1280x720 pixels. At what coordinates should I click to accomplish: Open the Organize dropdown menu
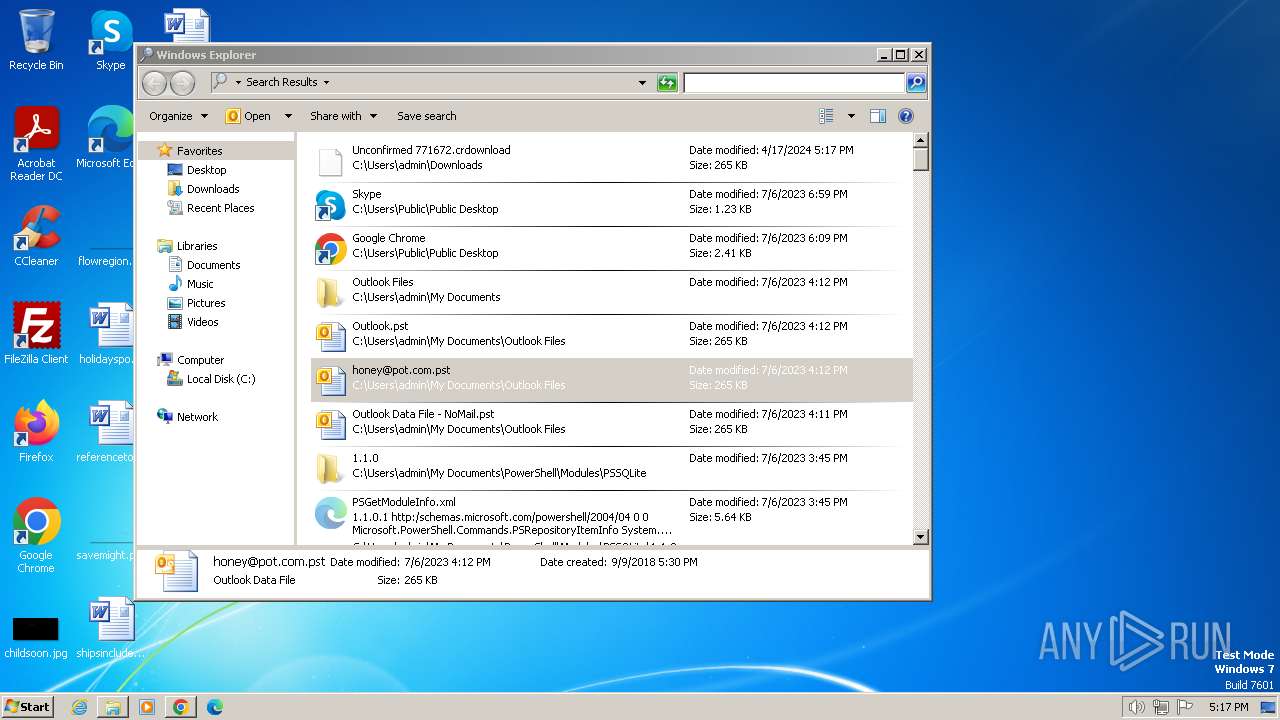pyautogui.click(x=178, y=116)
